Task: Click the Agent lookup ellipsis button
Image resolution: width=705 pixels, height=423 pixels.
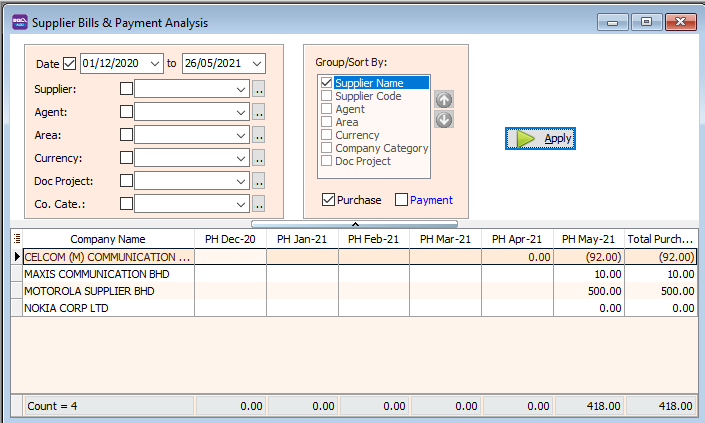Action: point(258,112)
